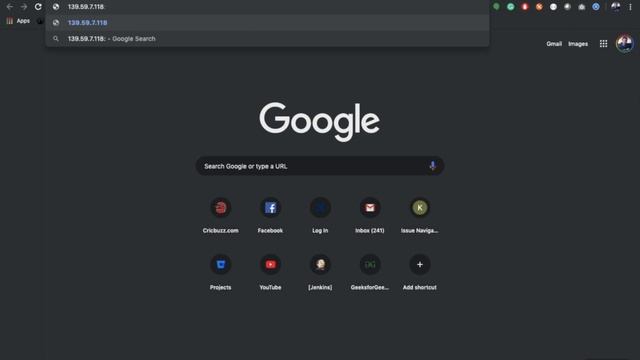Open the Google apps grid
Viewport: 640px width, 360px height.
pos(603,44)
